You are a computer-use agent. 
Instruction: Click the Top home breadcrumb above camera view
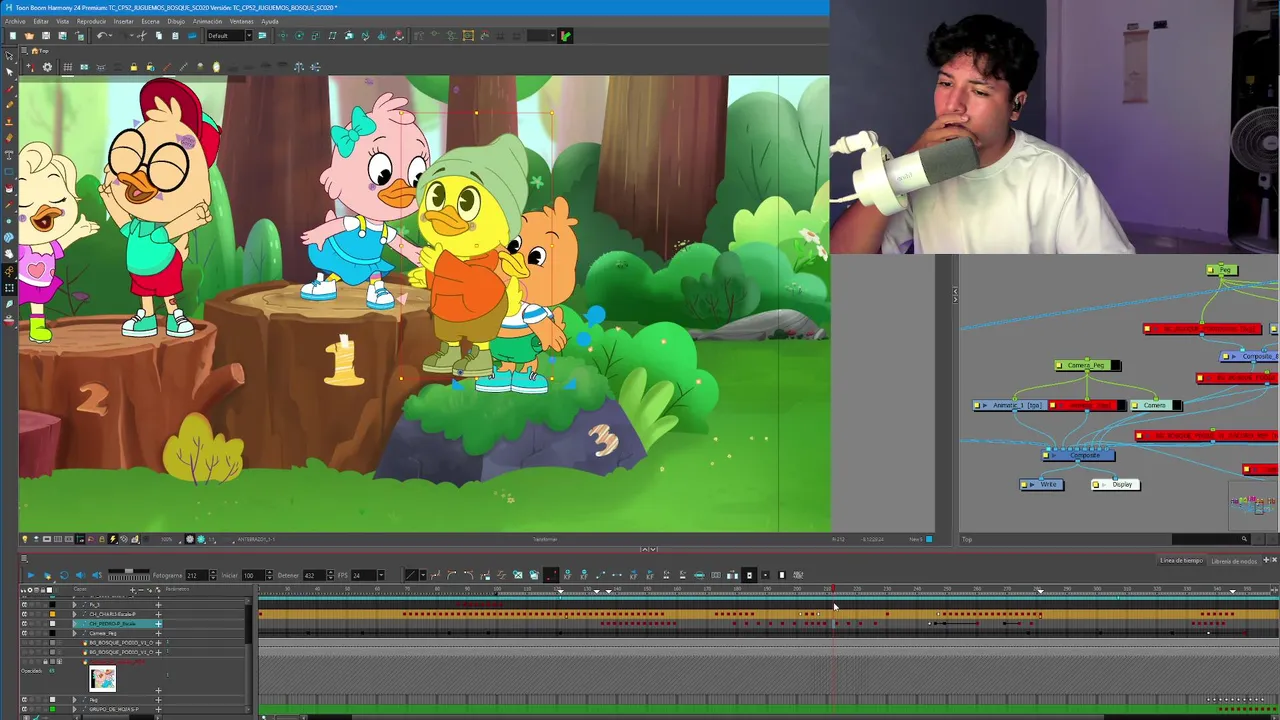pyautogui.click(x=40, y=51)
